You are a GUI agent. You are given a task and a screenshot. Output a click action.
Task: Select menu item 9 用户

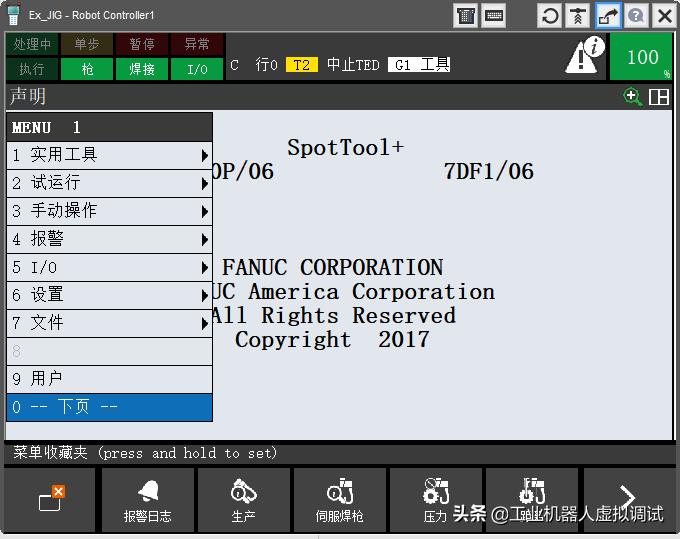110,379
